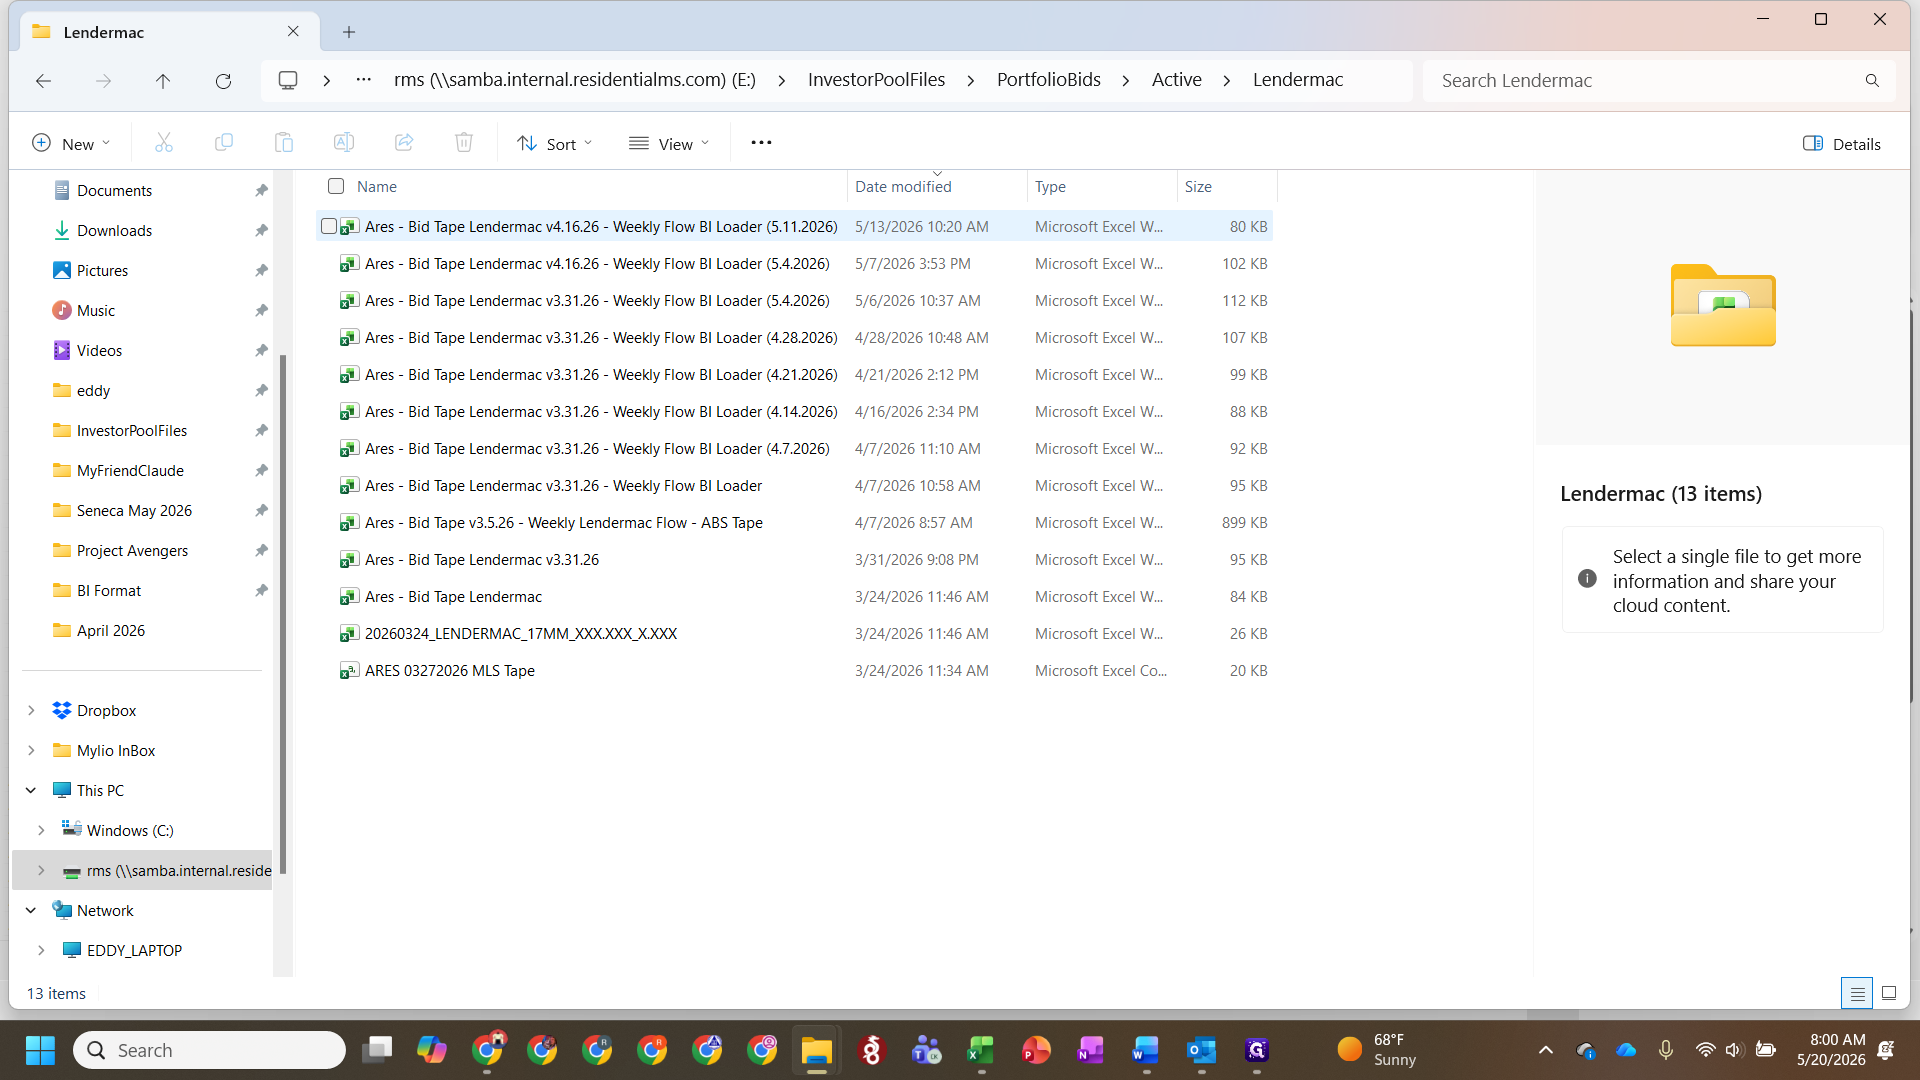Expand the chevron after PortfolioBids in path
Image resolution: width=1920 pixels, height=1080 pixels.
[x=1126, y=80]
